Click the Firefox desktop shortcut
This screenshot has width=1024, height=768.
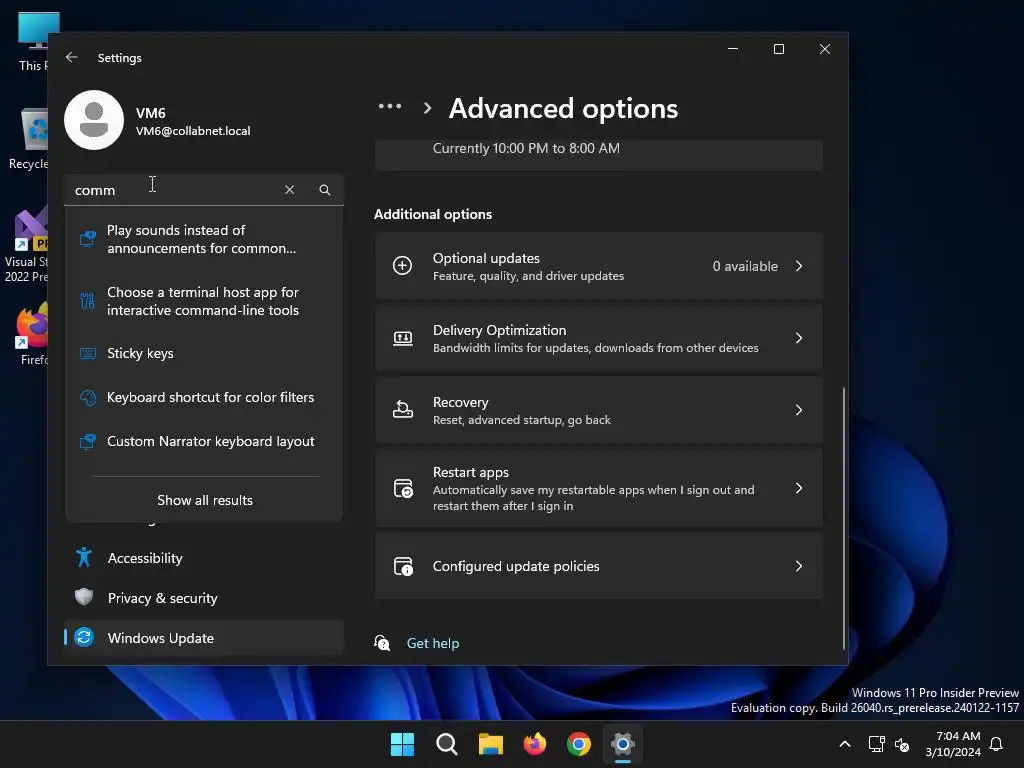(33, 334)
